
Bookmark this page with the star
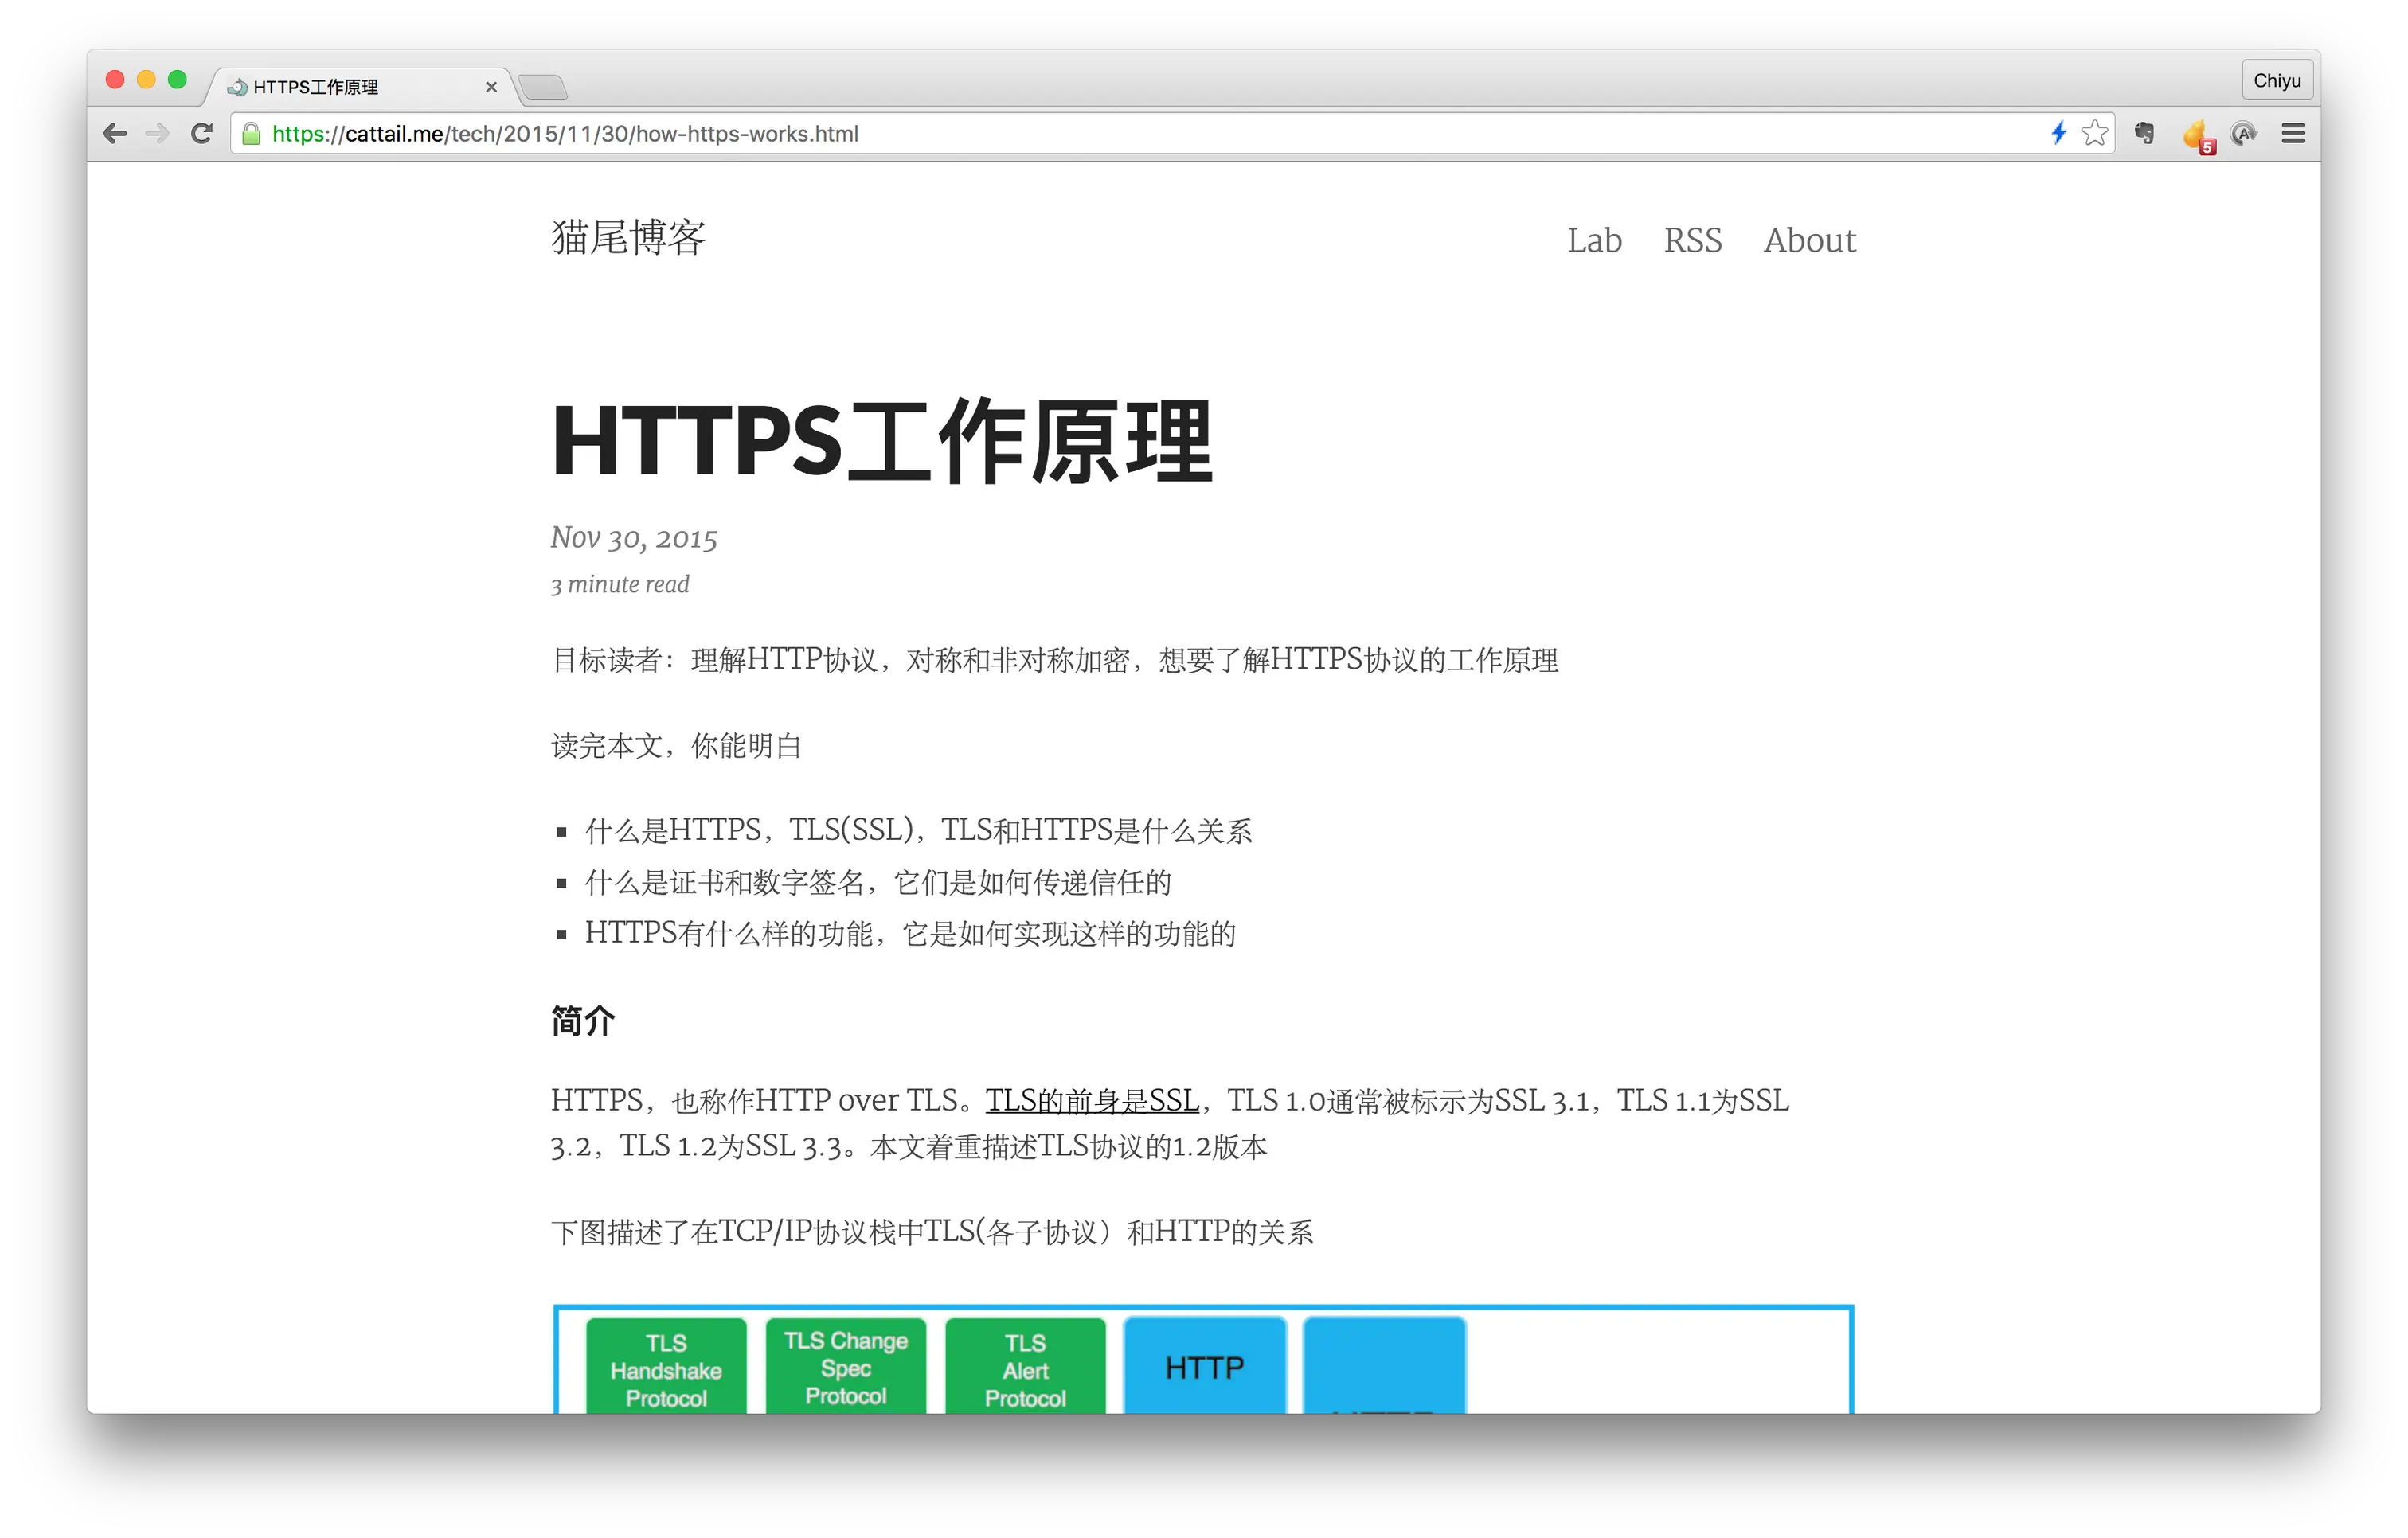click(x=2094, y=133)
